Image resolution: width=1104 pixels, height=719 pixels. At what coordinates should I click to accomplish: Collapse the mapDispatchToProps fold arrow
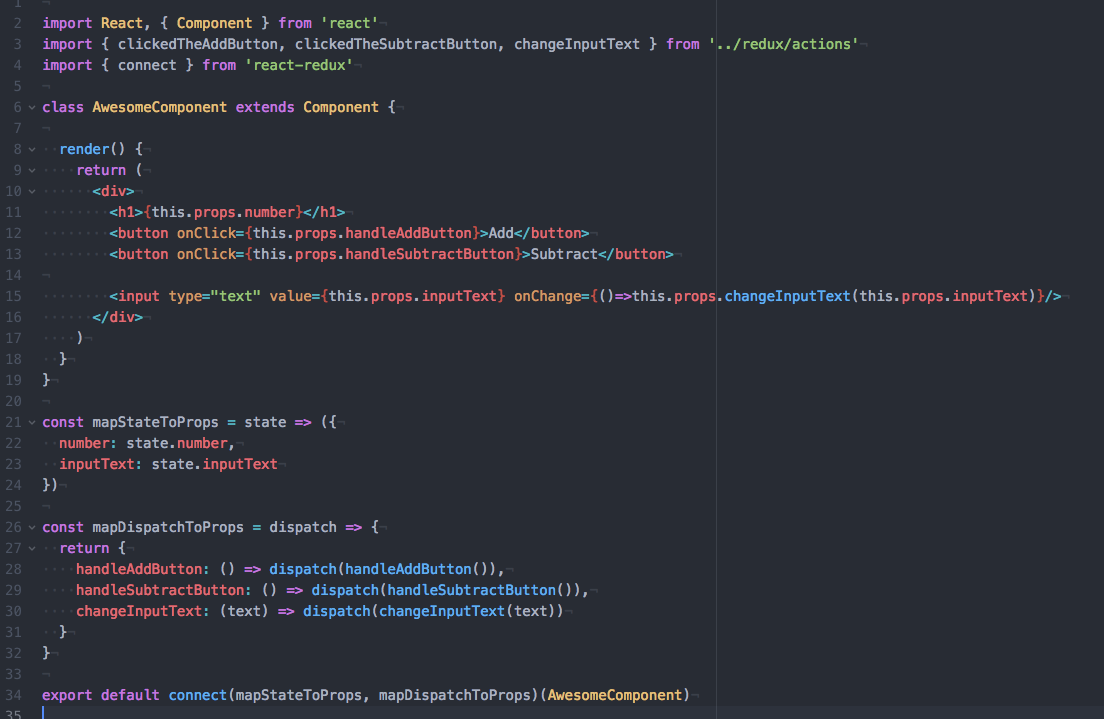point(30,527)
